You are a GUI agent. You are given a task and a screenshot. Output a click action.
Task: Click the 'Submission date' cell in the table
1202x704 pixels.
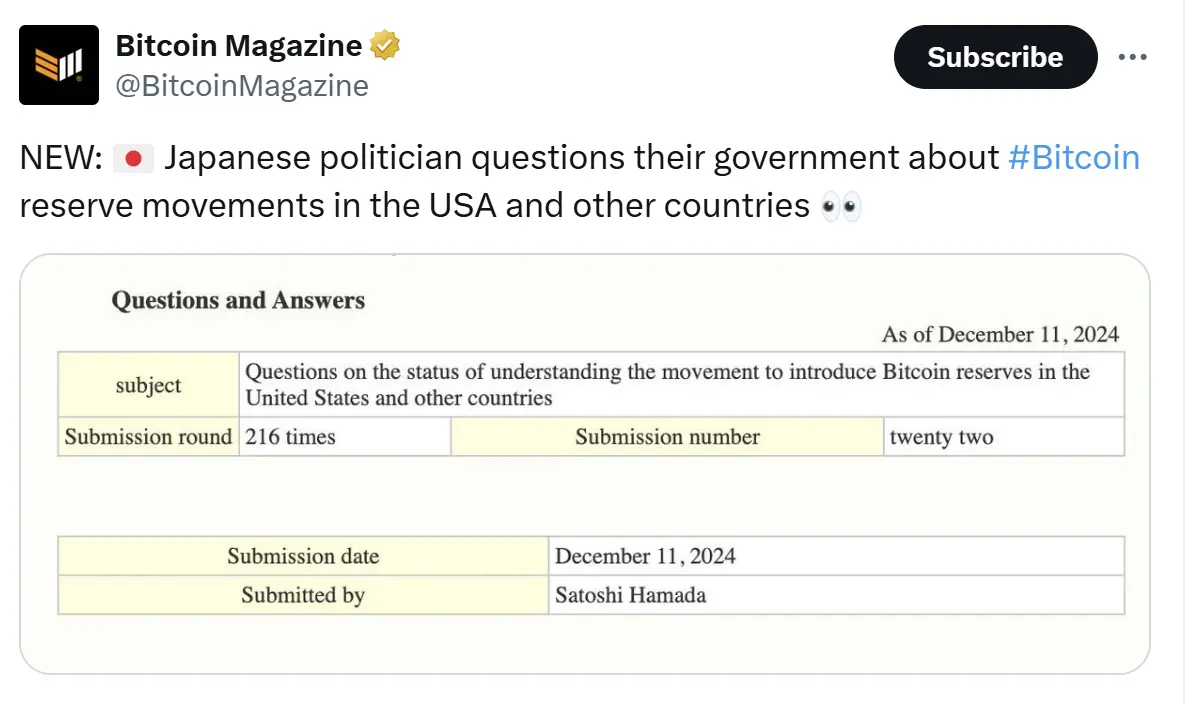[x=303, y=556]
